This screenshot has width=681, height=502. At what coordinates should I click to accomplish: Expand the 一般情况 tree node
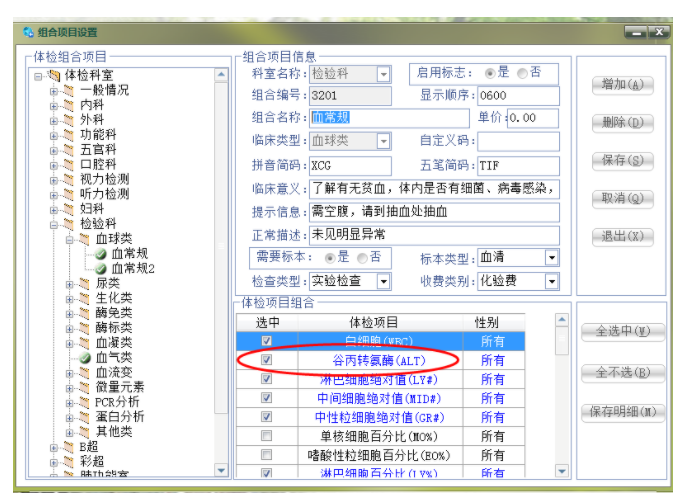pos(53,92)
